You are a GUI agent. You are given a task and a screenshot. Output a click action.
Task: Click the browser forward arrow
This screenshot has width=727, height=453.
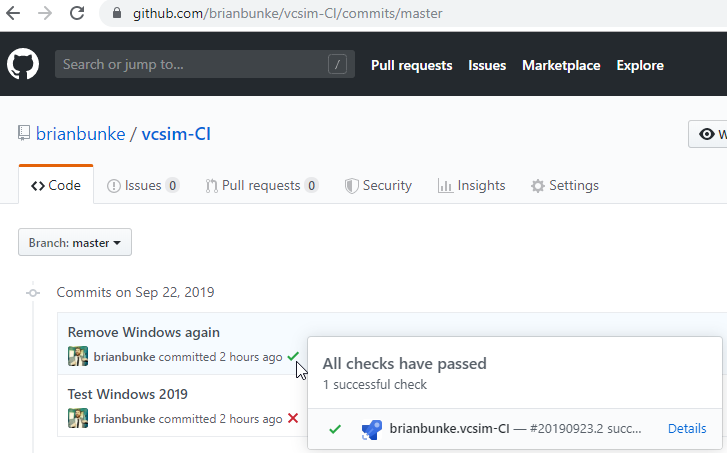click(x=46, y=14)
